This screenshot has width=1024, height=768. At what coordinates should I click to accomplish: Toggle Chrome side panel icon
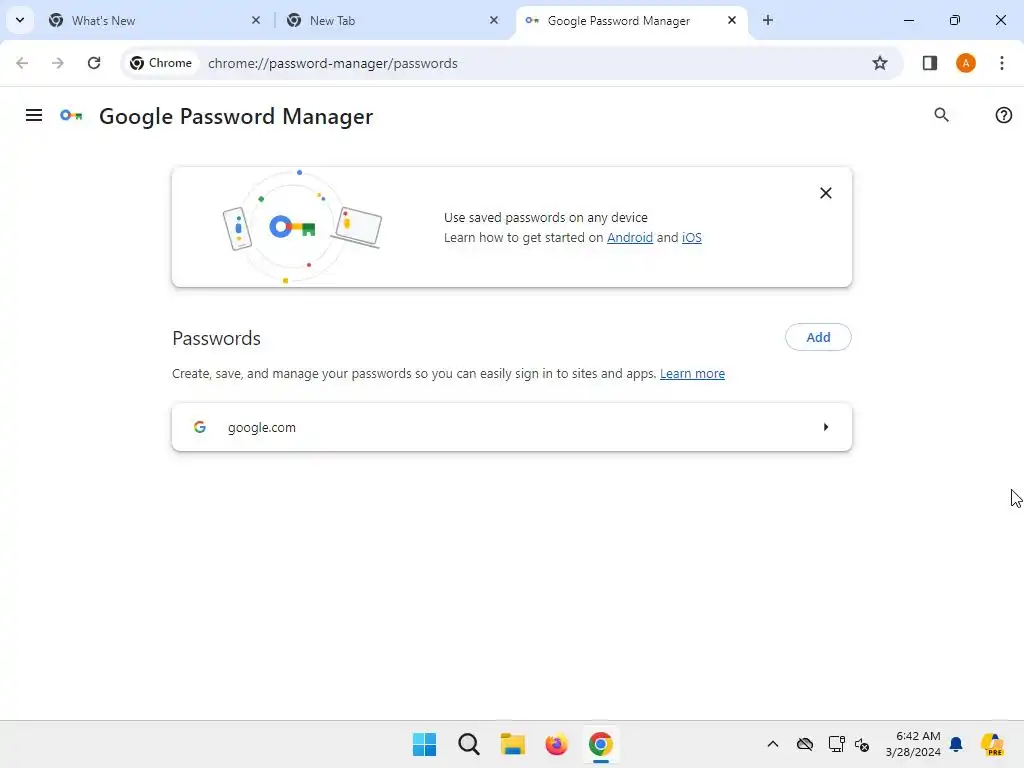[x=929, y=63]
